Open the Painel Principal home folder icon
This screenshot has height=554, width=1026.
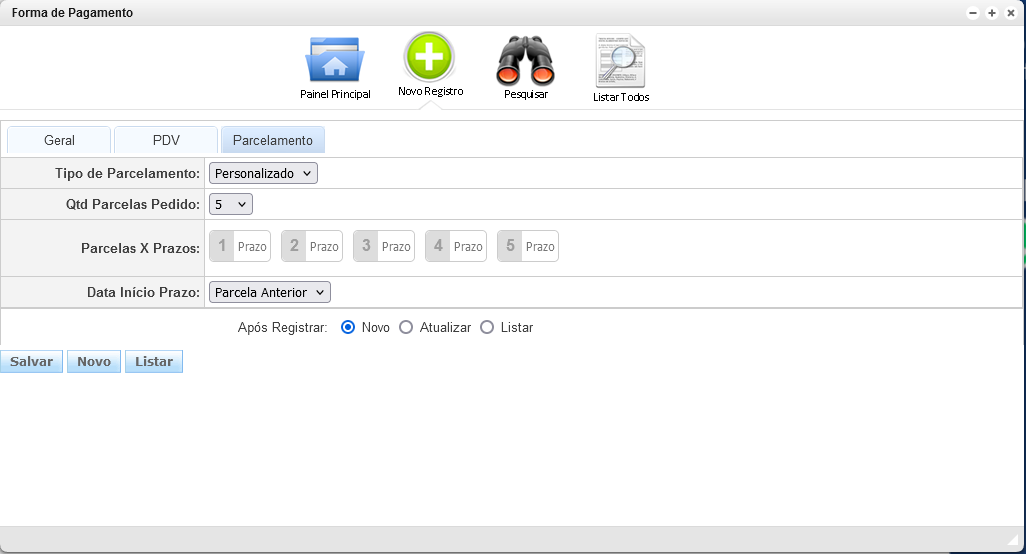point(335,60)
